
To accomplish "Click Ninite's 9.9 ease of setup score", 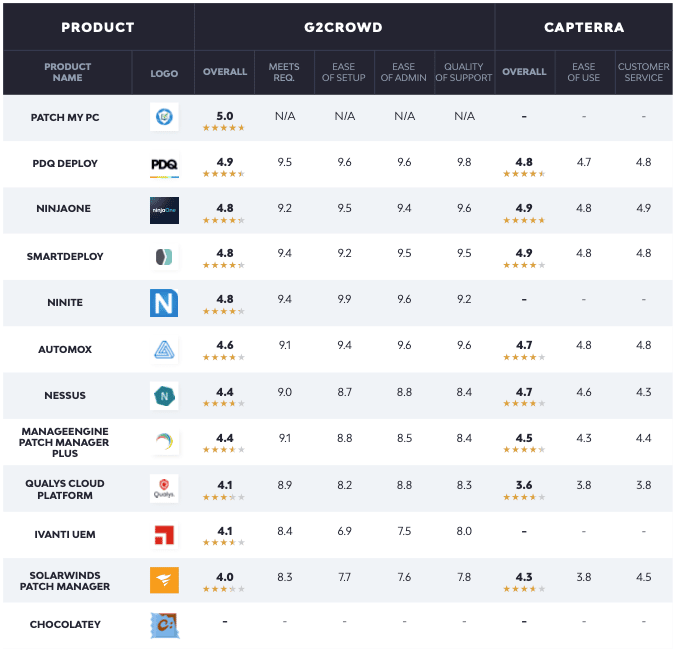I will click(344, 299).
